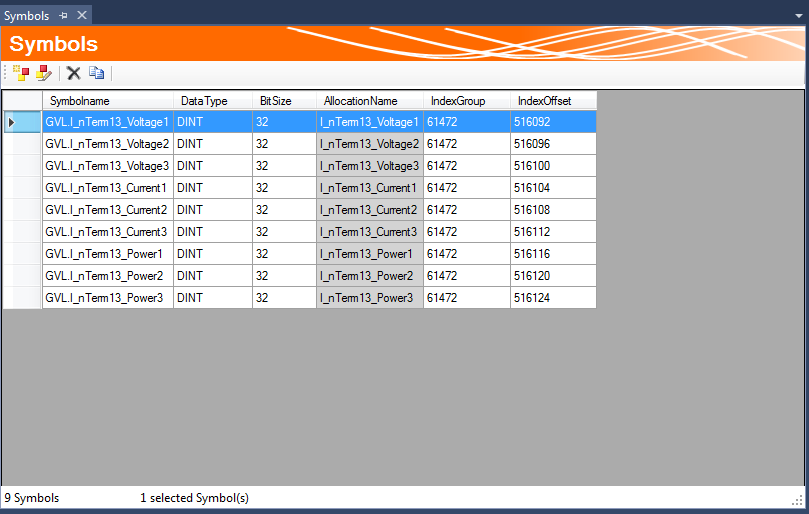Click the Copy symbols toolbar icon
Image resolution: width=809 pixels, height=514 pixels.
click(96, 73)
